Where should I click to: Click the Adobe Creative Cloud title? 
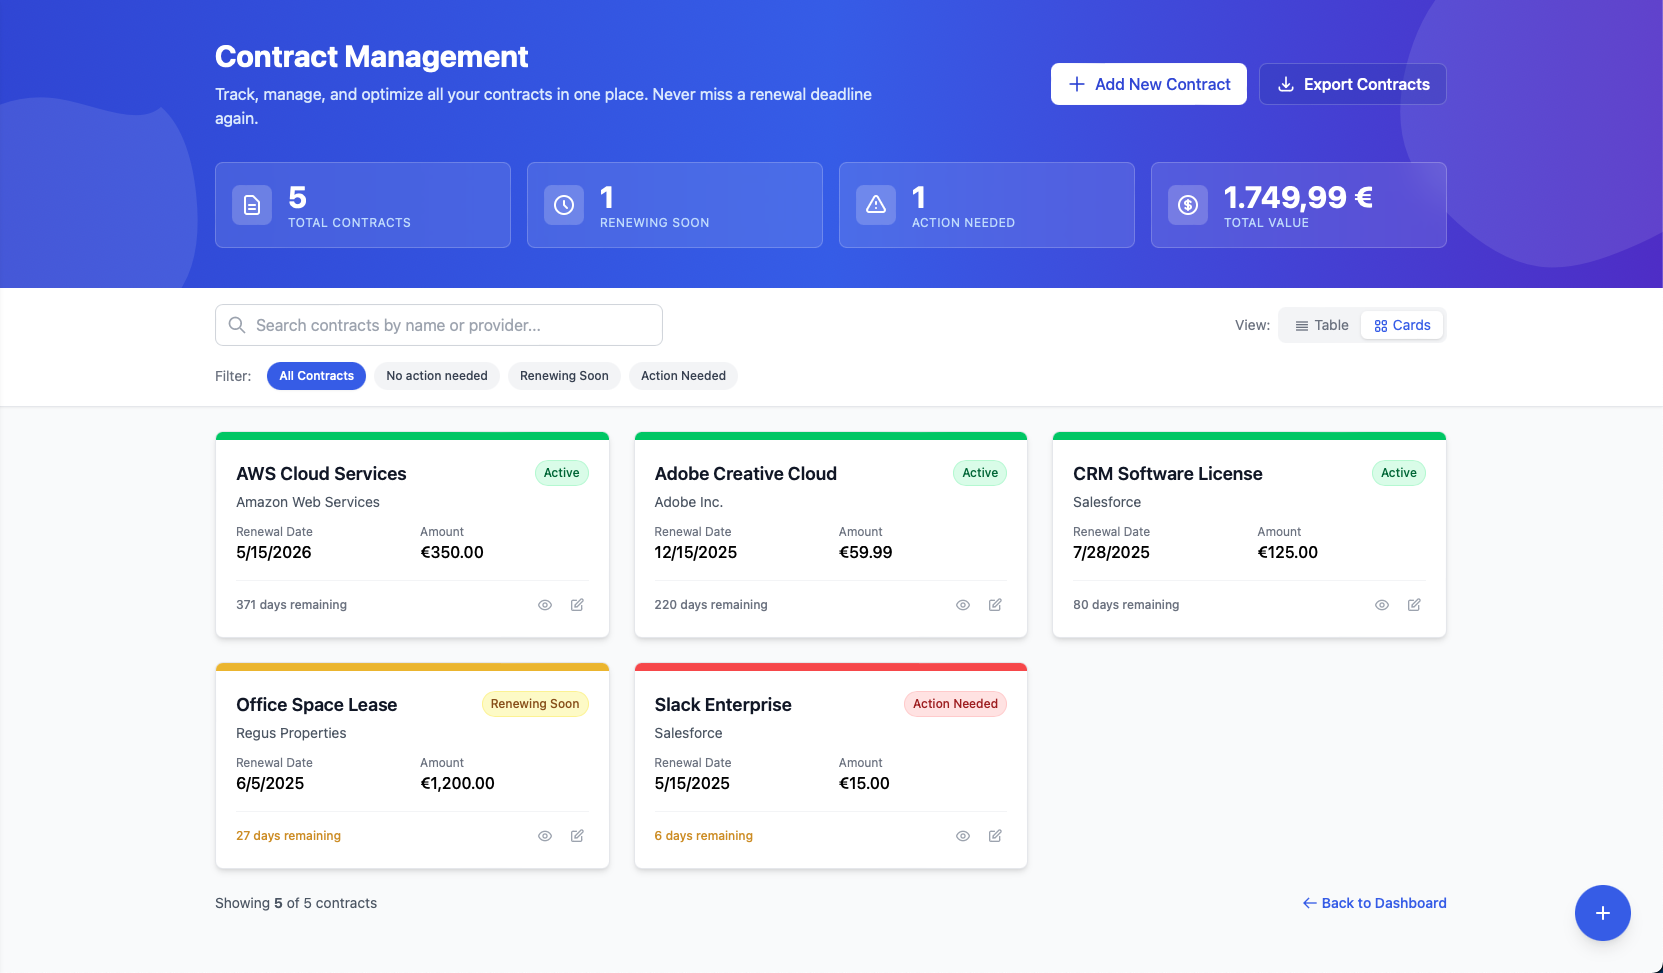(x=746, y=474)
